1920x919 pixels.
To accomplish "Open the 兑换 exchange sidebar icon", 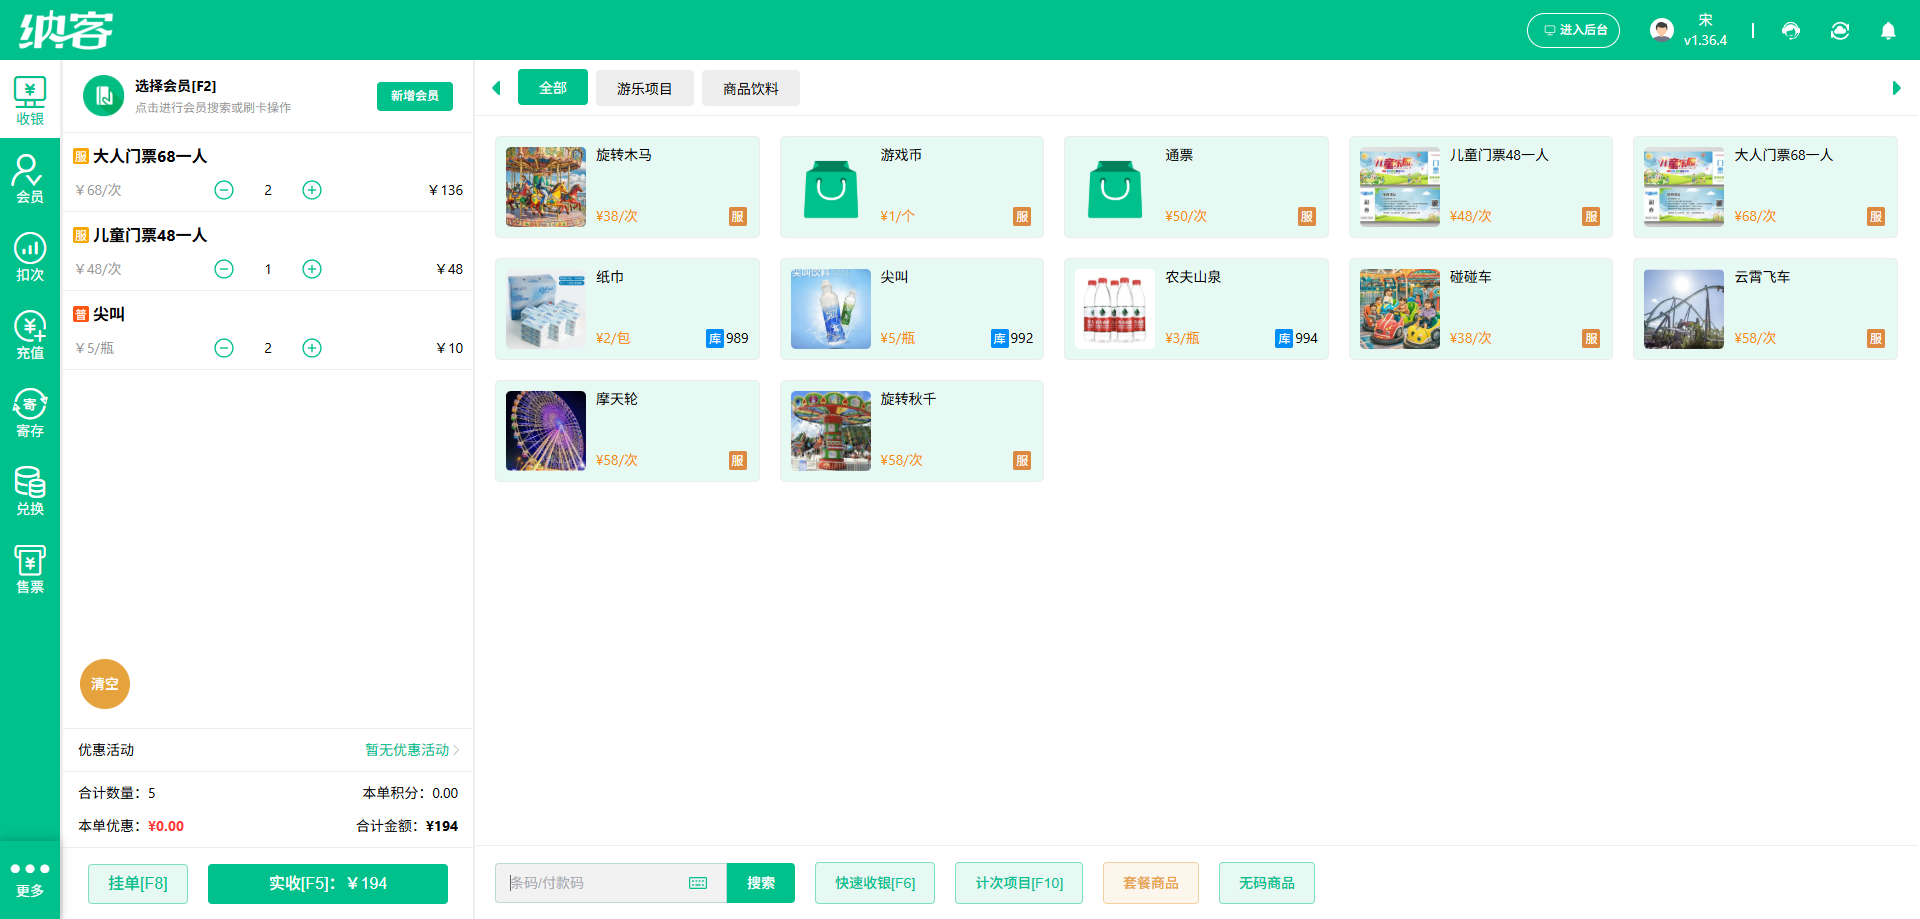I will click(30, 491).
